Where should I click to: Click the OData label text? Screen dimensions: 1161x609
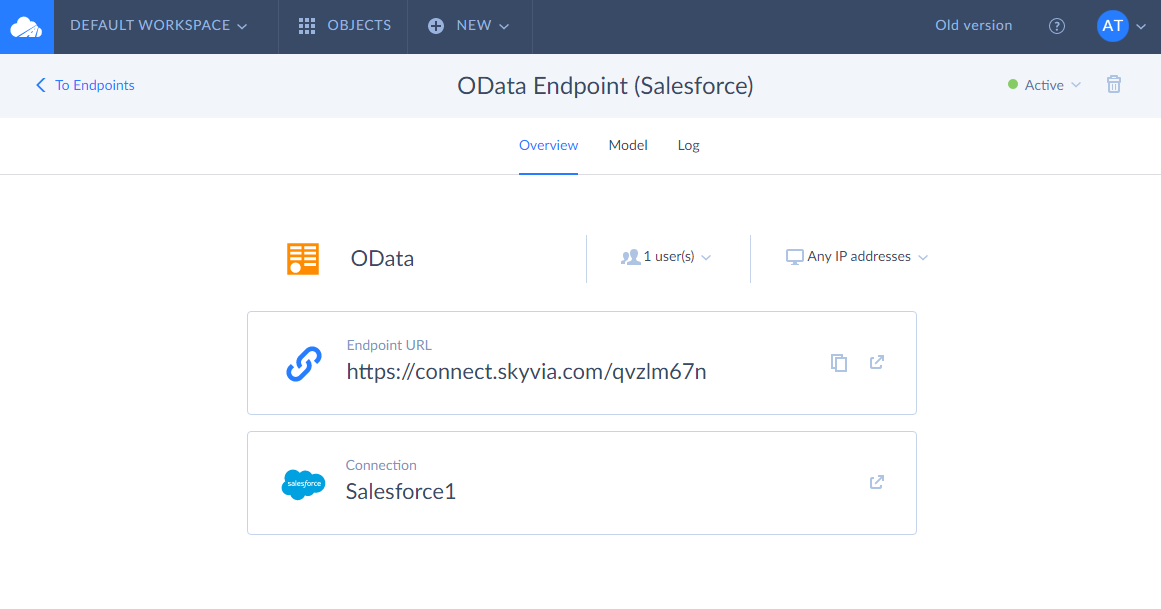click(382, 259)
